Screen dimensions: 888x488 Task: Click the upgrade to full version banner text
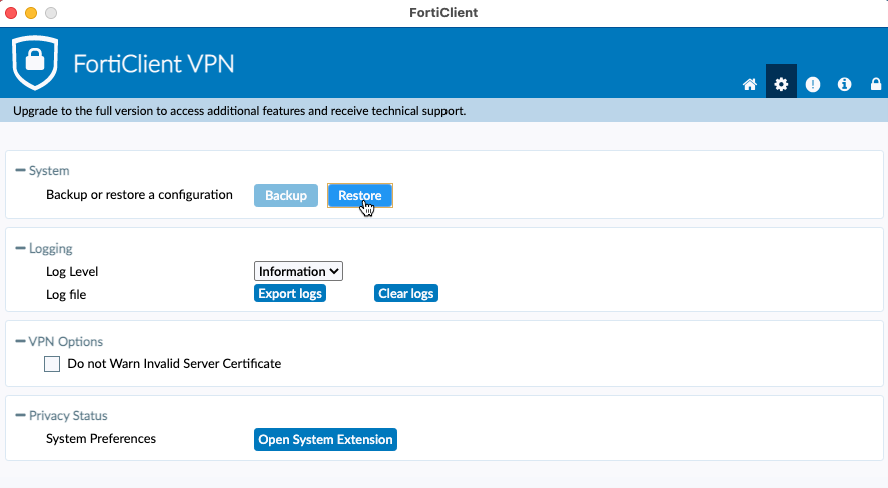240,111
